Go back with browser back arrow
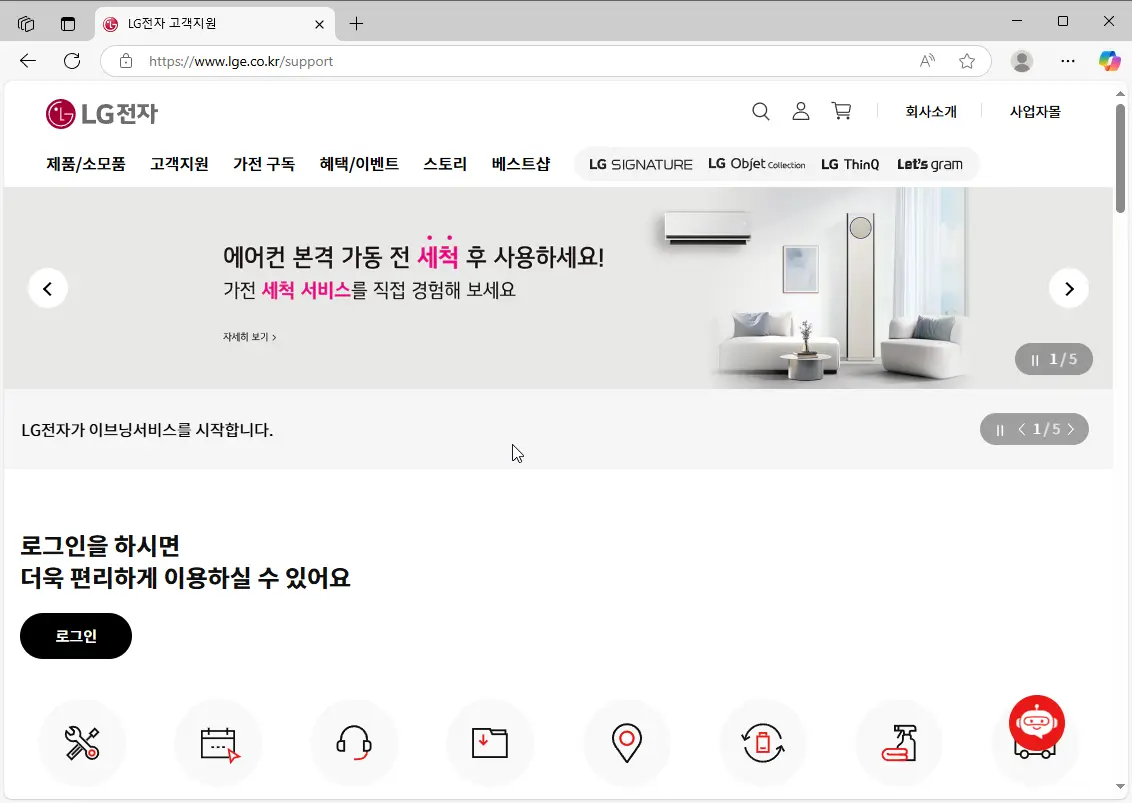 point(27,61)
